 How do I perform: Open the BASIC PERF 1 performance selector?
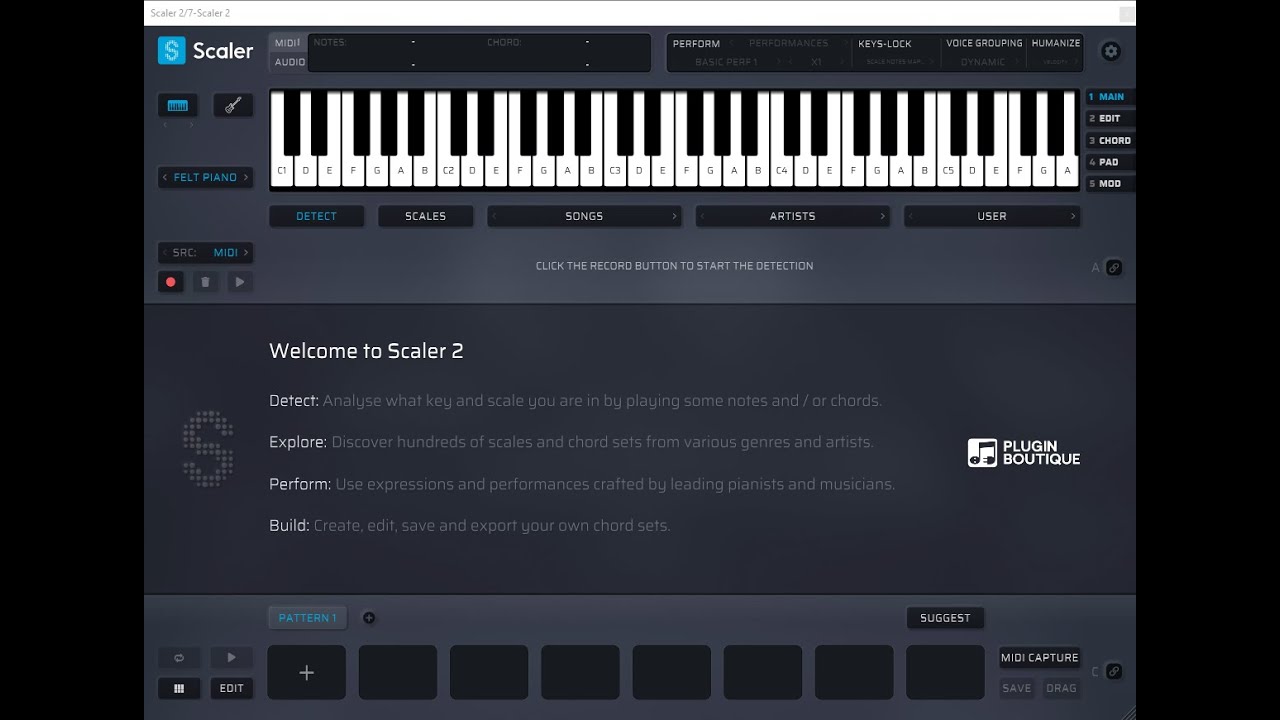[727, 62]
